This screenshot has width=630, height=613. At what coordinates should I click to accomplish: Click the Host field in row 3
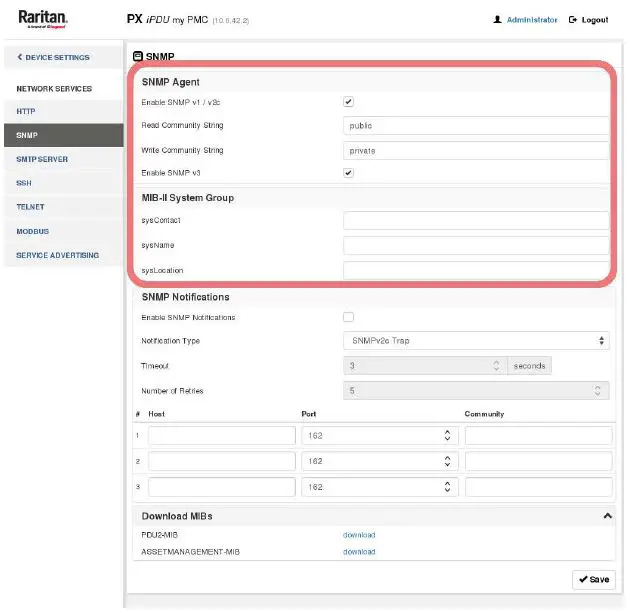coord(222,486)
